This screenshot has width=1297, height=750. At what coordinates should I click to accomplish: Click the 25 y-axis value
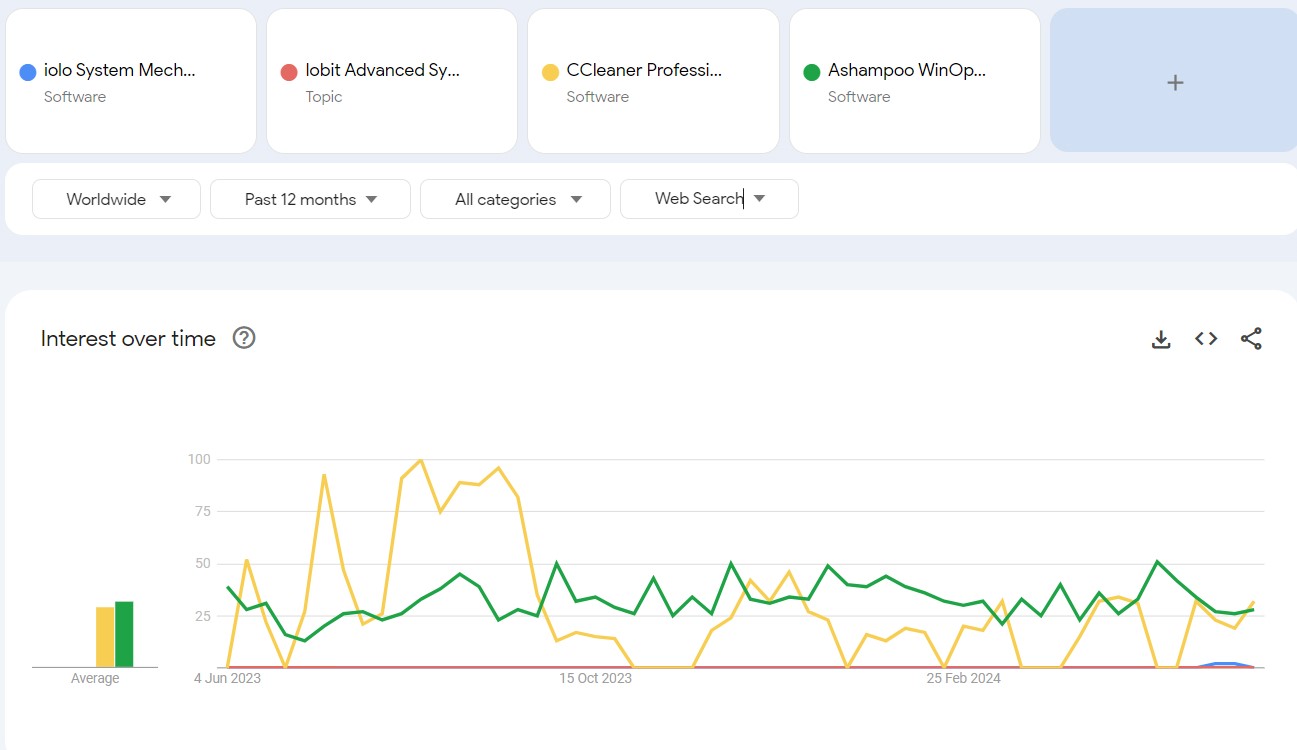pyautogui.click(x=203, y=615)
